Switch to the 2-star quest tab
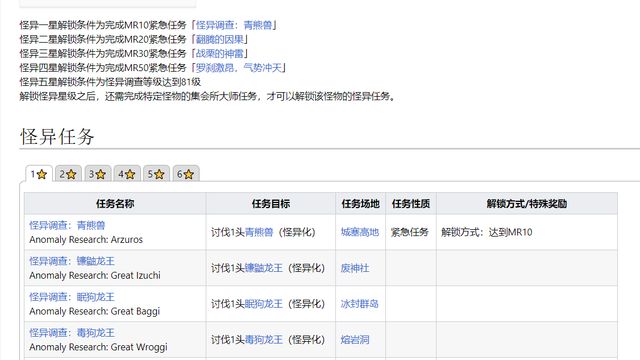The image size is (640, 360). 68,174
